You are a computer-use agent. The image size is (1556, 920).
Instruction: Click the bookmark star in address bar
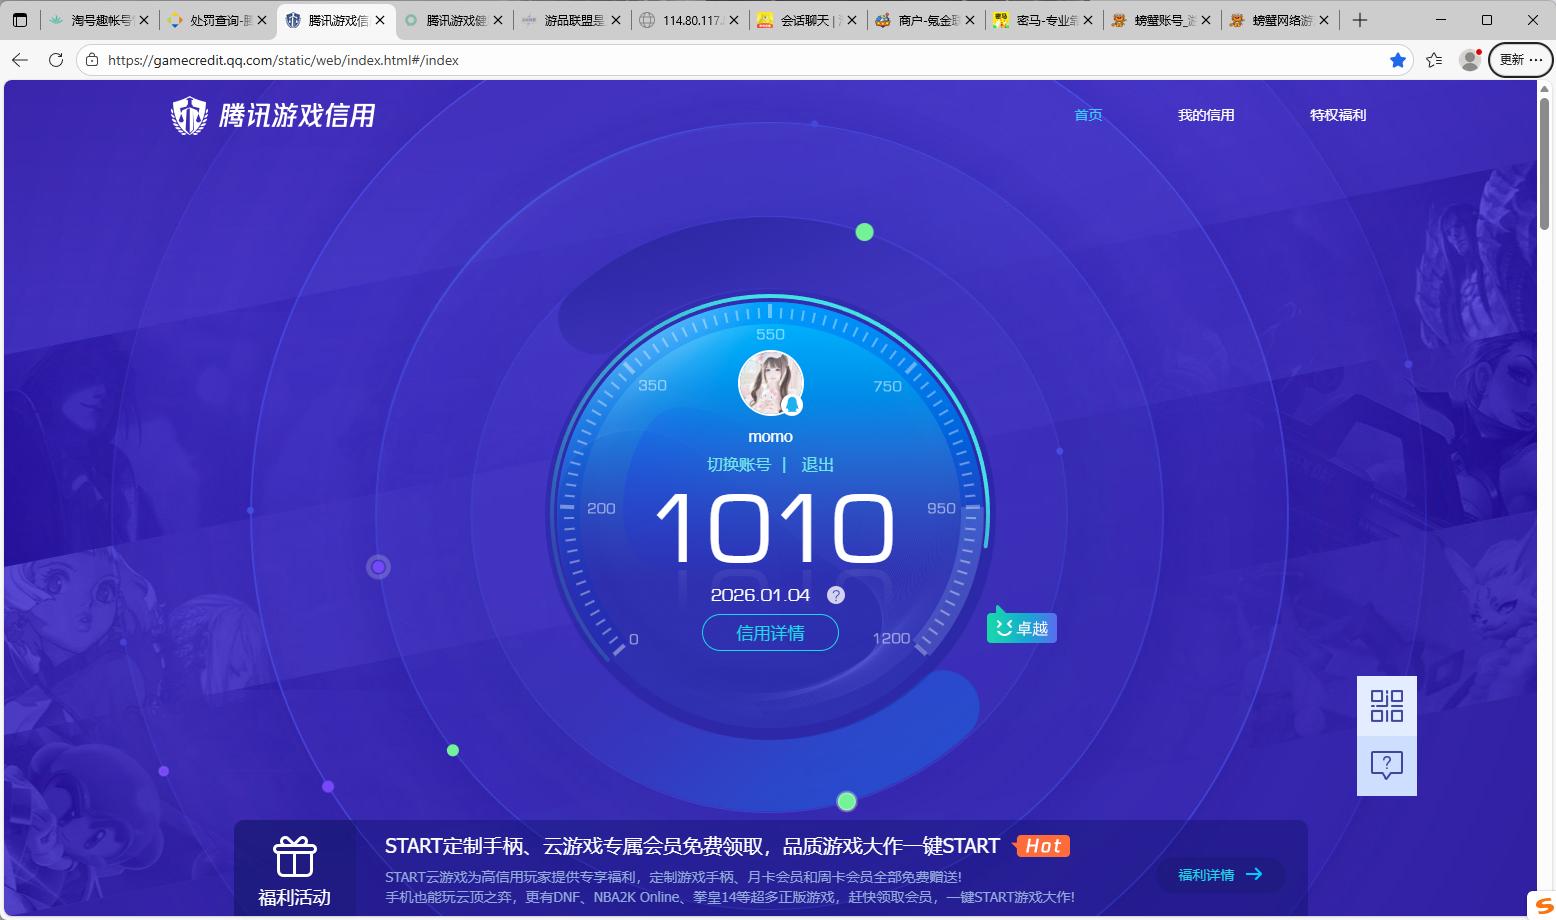coord(1398,60)
